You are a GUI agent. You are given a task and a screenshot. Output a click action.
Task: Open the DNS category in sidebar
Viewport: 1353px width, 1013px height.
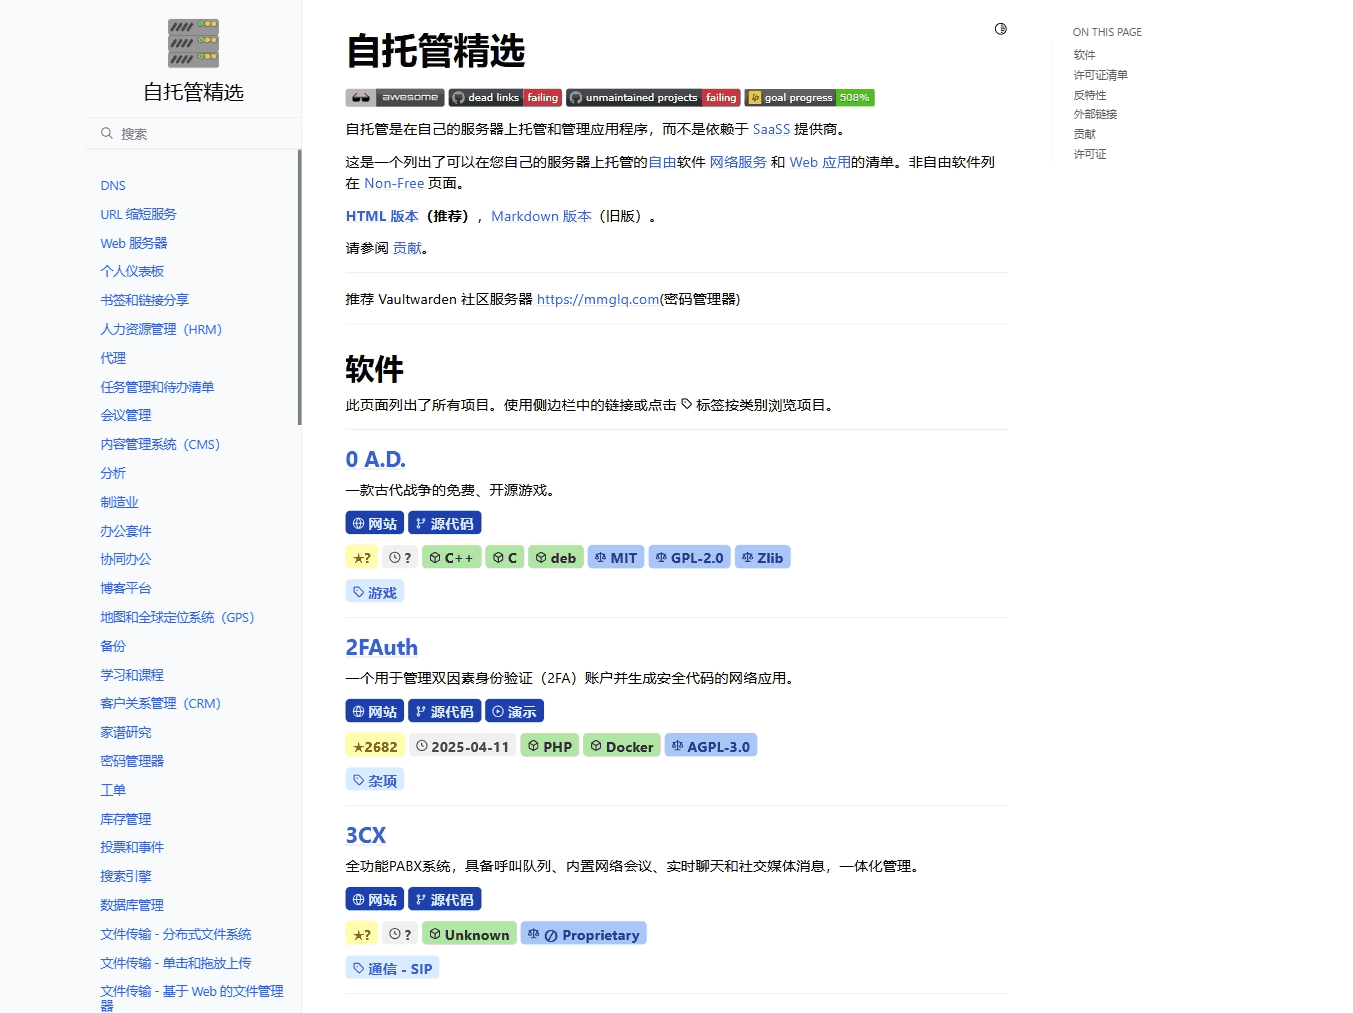(113, 186)
